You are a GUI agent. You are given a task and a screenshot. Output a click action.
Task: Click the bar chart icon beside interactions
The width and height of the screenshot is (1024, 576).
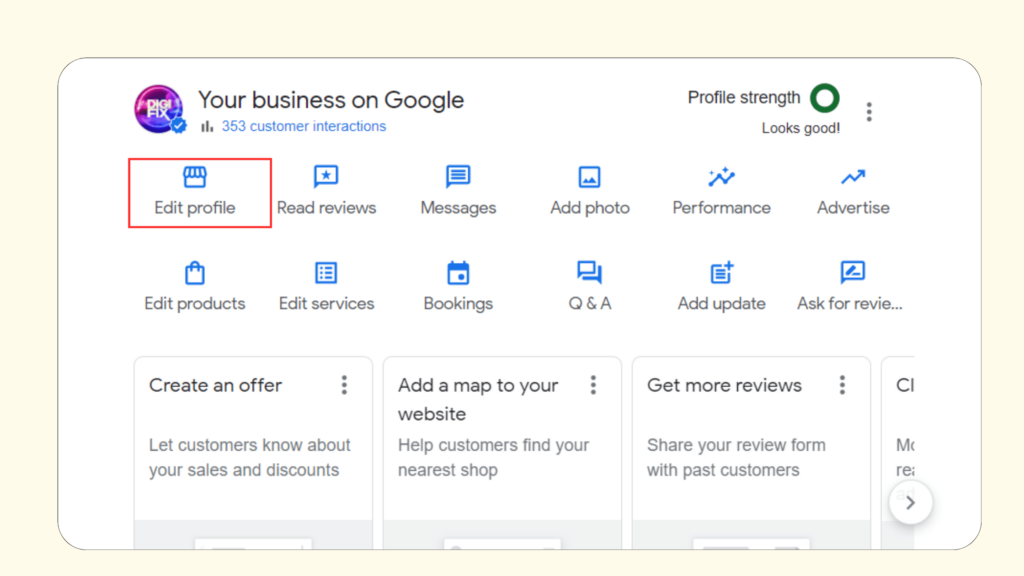(207, 126)
